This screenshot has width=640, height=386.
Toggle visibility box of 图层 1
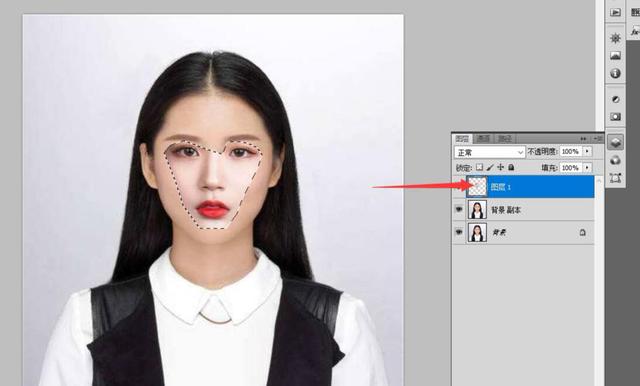click(x=459, y=187)
